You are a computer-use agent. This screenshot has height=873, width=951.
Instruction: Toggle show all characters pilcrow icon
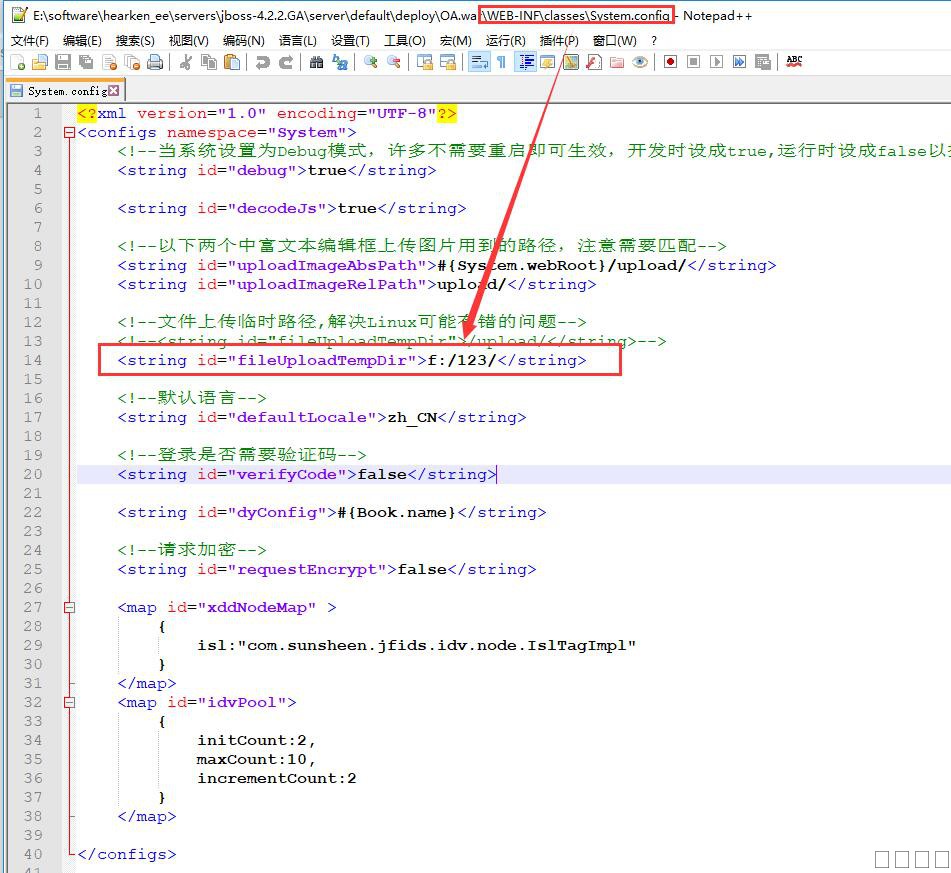[x=501, y=62]
